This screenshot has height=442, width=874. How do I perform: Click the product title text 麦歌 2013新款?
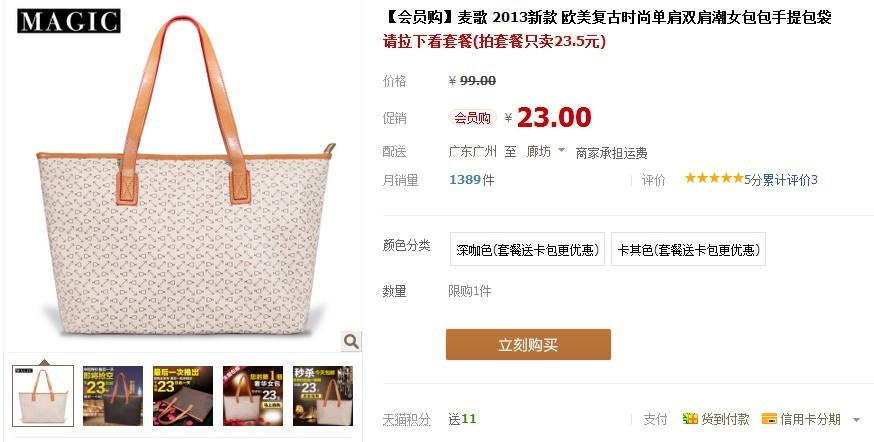(x=508, y=17)
